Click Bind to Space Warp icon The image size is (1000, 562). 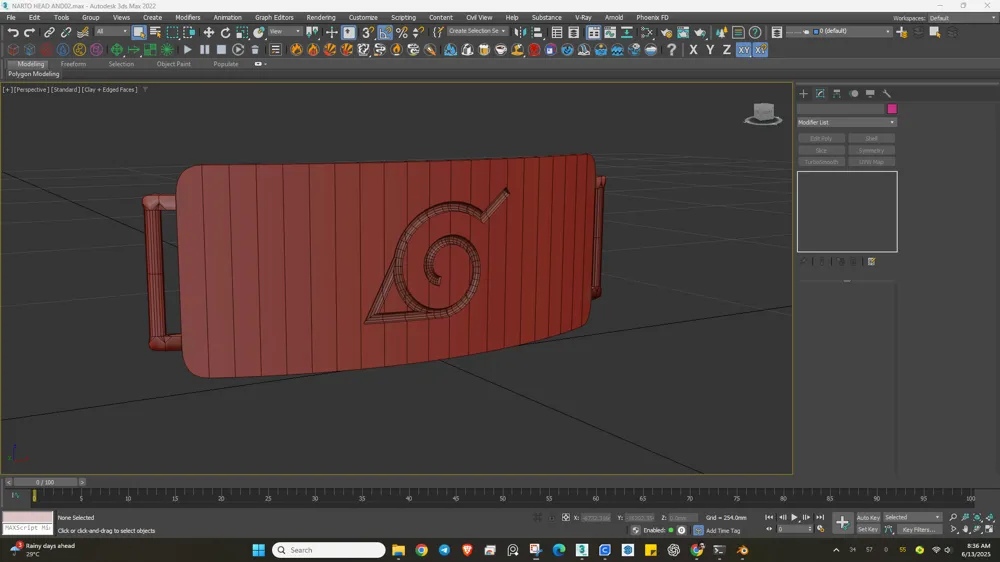pos(83,32)
